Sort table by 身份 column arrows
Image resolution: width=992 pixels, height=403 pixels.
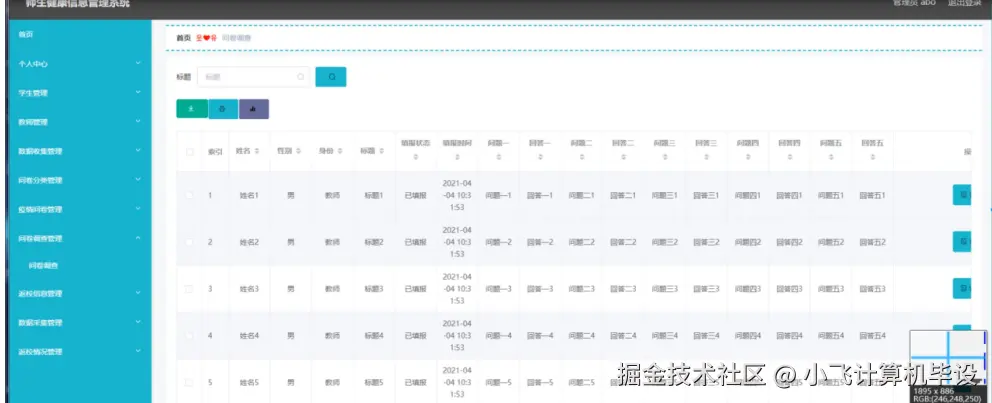pyautogui.click(x=340, y=152)
